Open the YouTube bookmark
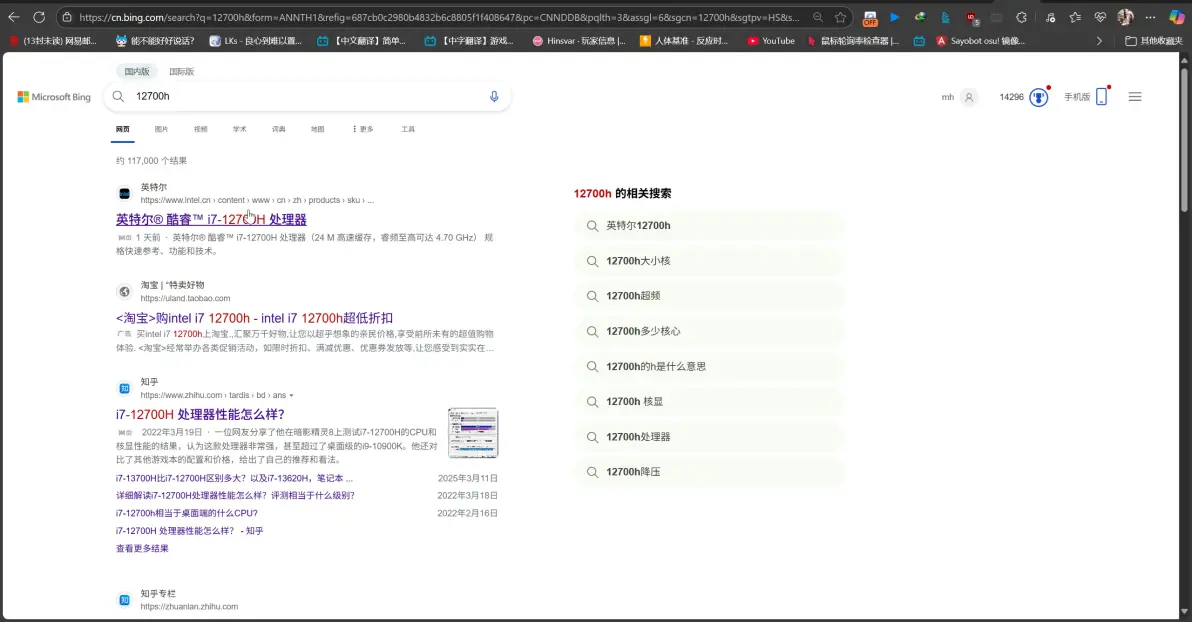The width and height of the screenshot is (1192, 622). pos(771,41)
